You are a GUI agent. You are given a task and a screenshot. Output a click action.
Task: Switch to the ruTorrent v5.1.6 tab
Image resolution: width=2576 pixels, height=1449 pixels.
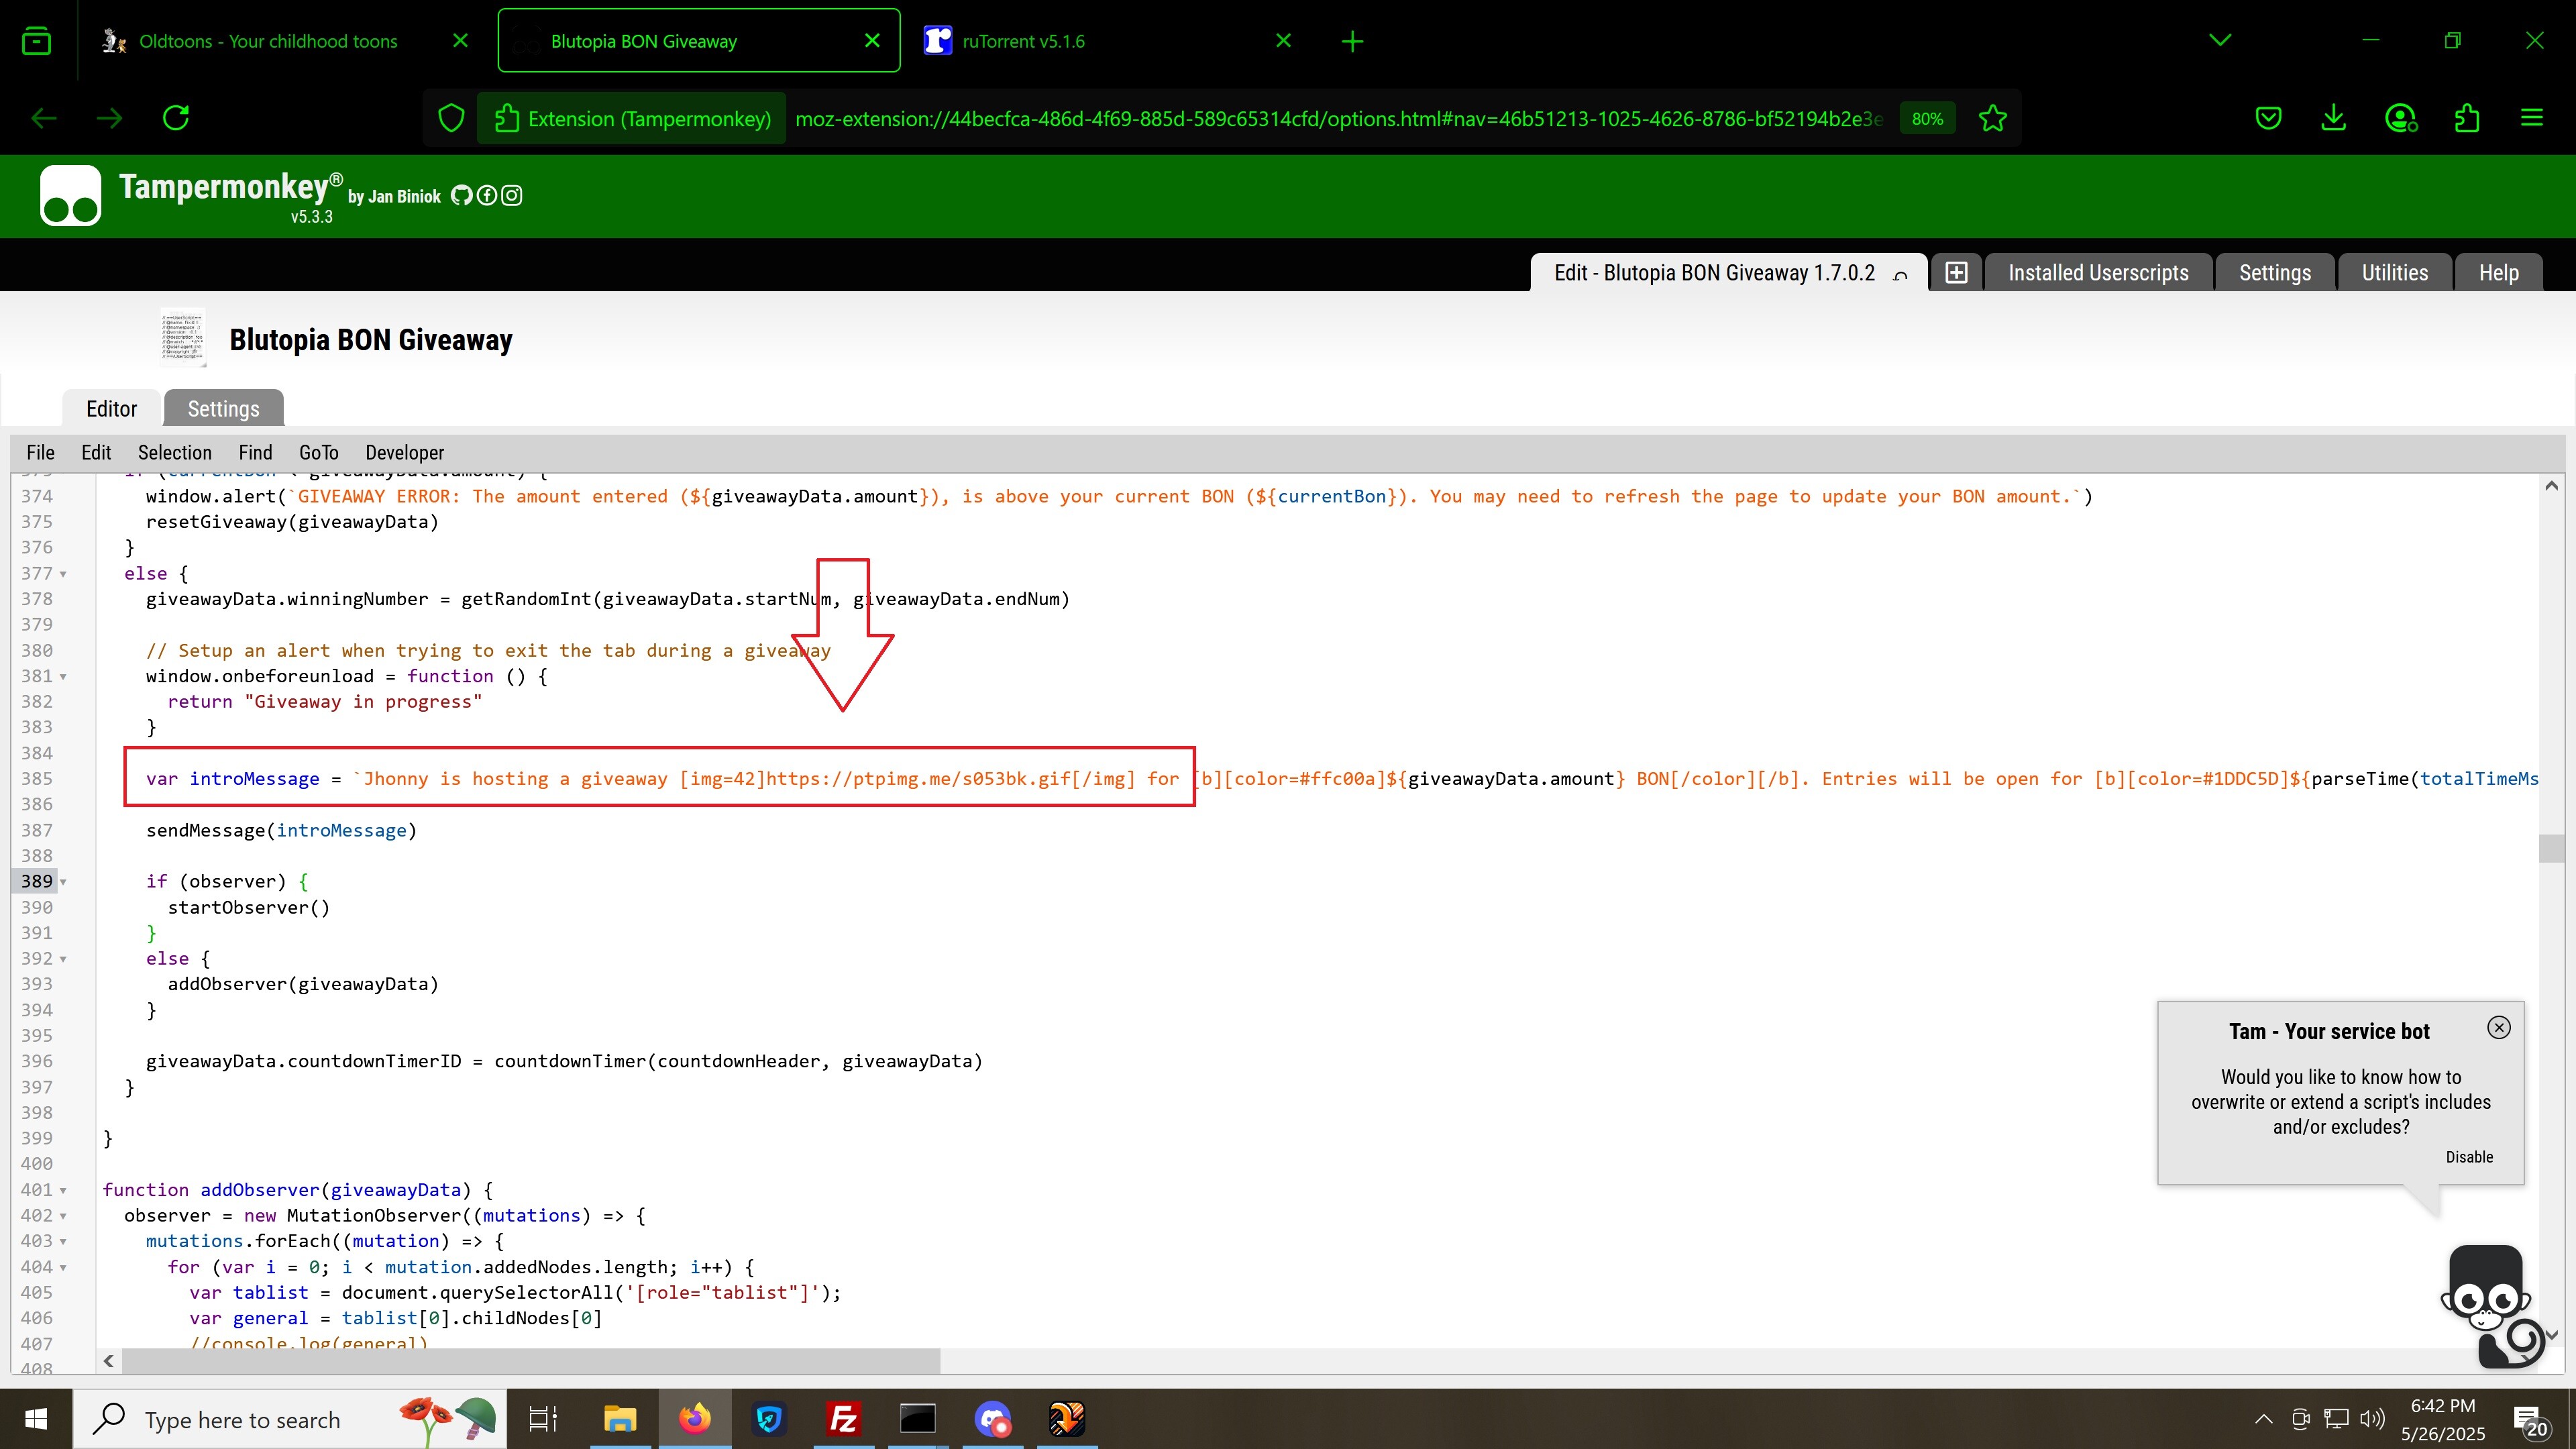click(x=1104, y=41)
